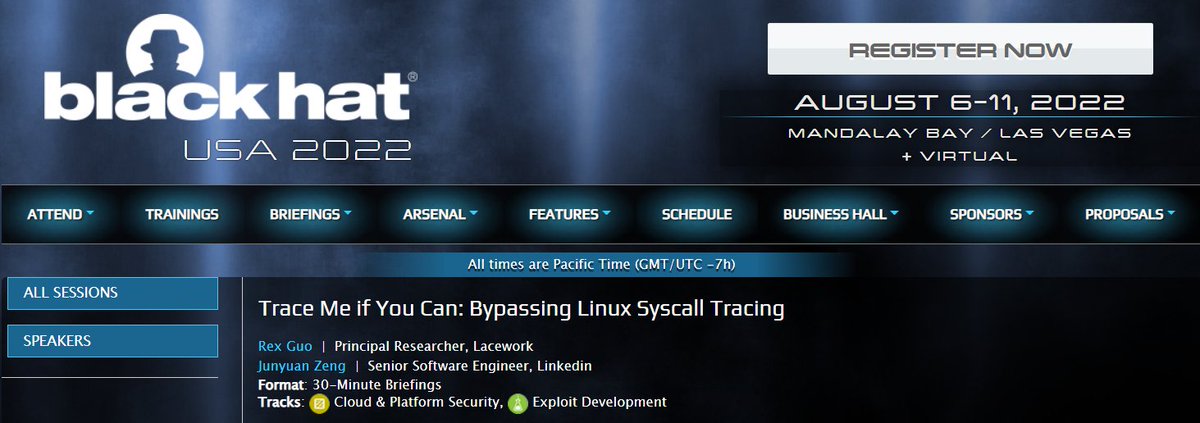Click the Mandalay Bay / Las Vegas text

pyautogui.click(x=960, y=132)
